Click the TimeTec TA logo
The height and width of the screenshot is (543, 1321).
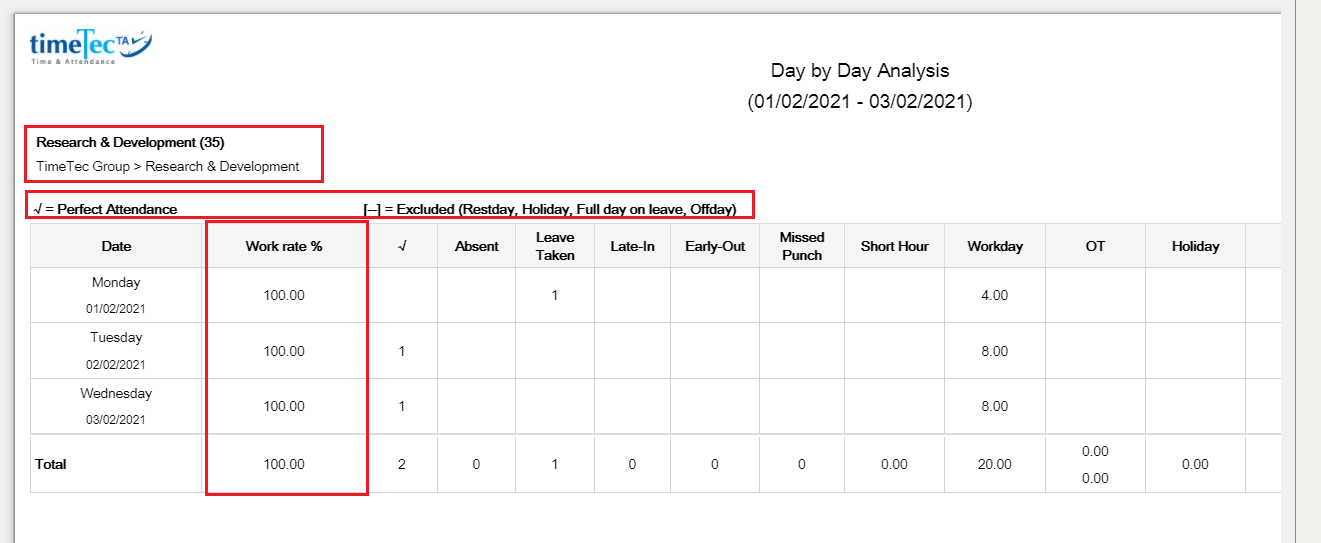click(x=90, y=46)
